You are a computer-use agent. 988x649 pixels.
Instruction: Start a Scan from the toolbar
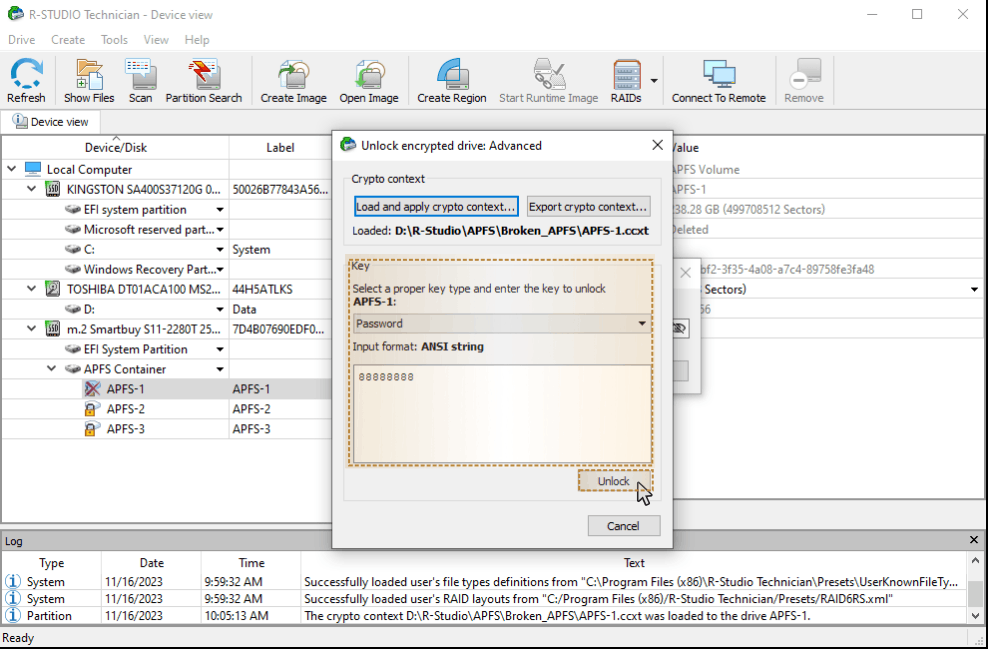(x=141, y=80)
